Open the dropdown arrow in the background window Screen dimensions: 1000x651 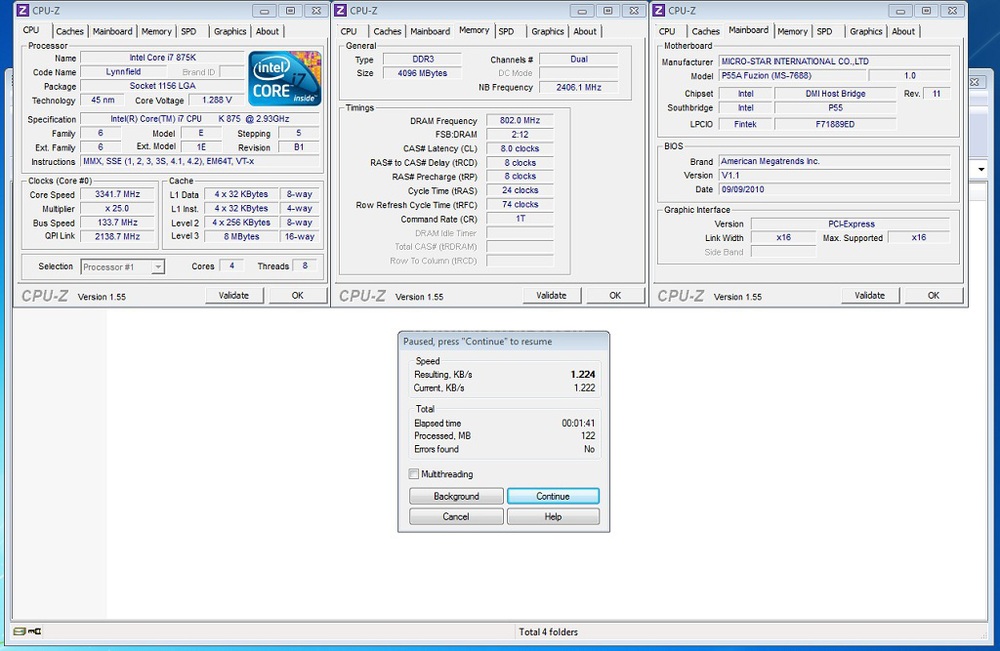[981, 170]
